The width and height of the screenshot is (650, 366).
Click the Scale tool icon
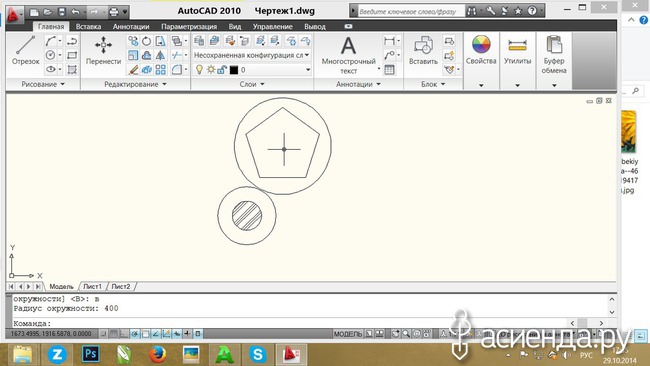(133, 55)
